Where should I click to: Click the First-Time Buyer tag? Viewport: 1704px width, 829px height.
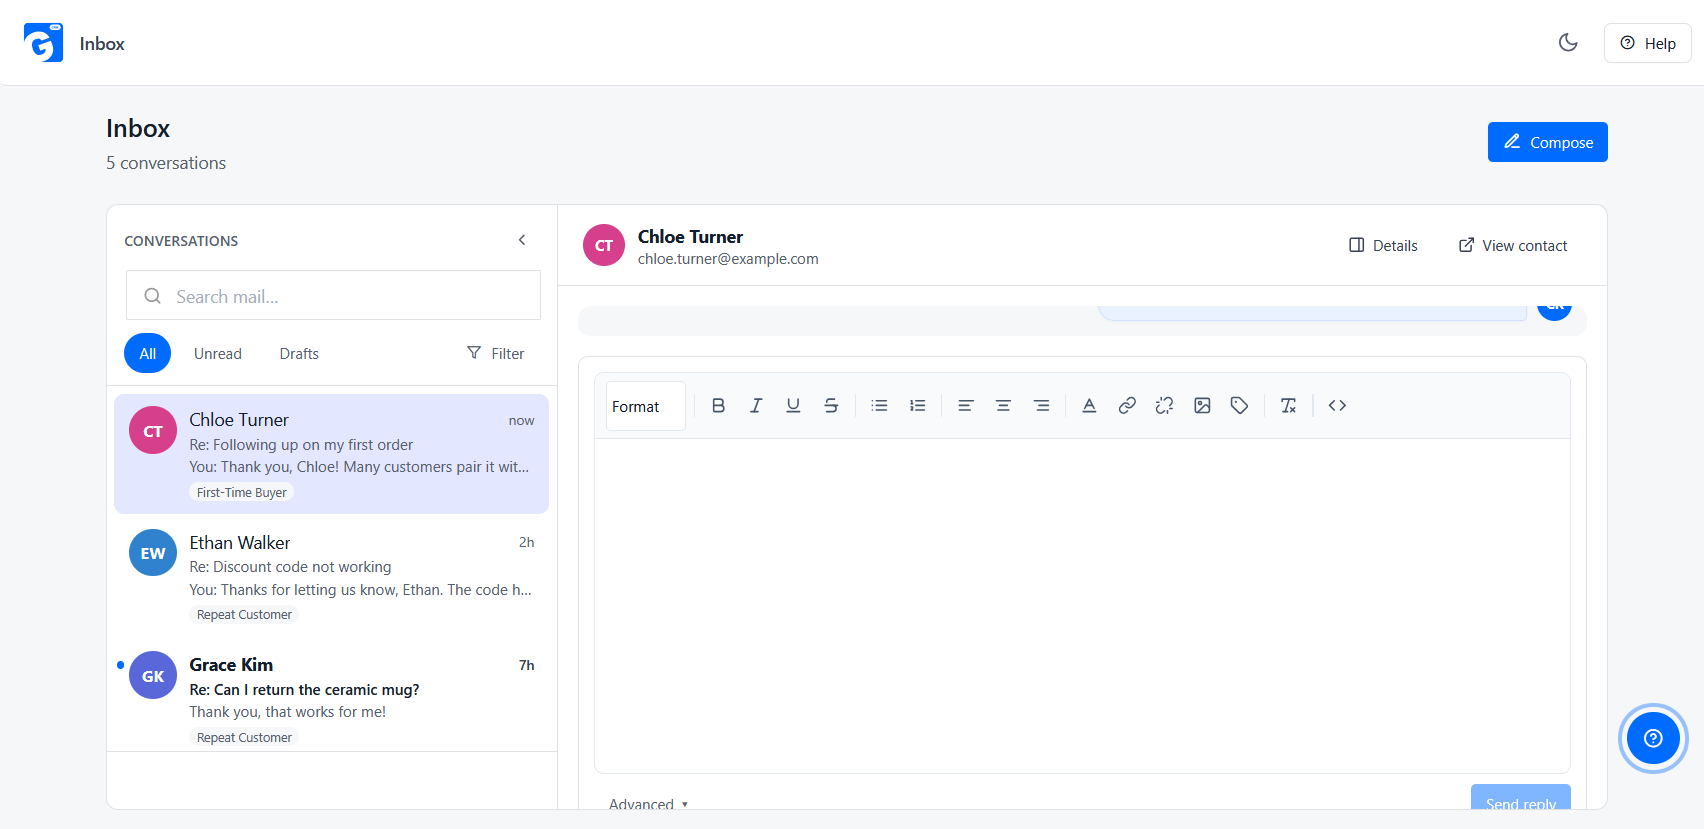(241, 492)
